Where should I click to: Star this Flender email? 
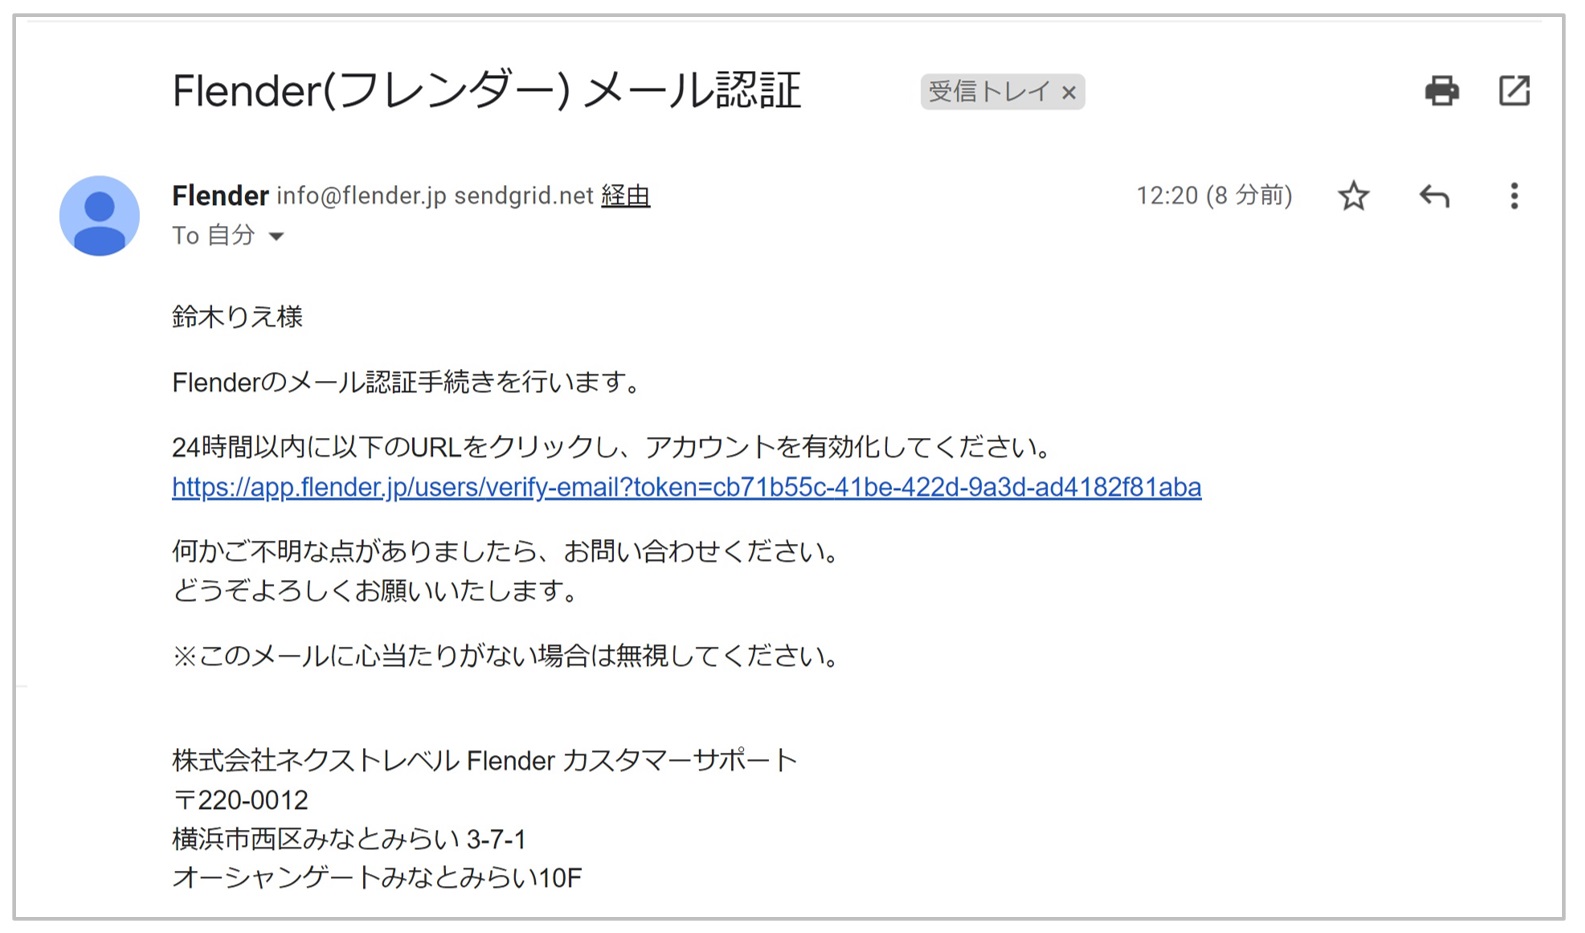1353,196
